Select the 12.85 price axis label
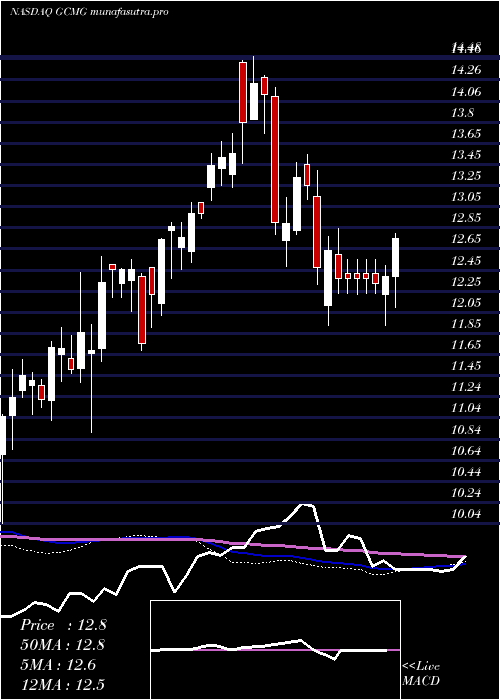The width and height of the screenshot is (500, 700). coord(467,218)
